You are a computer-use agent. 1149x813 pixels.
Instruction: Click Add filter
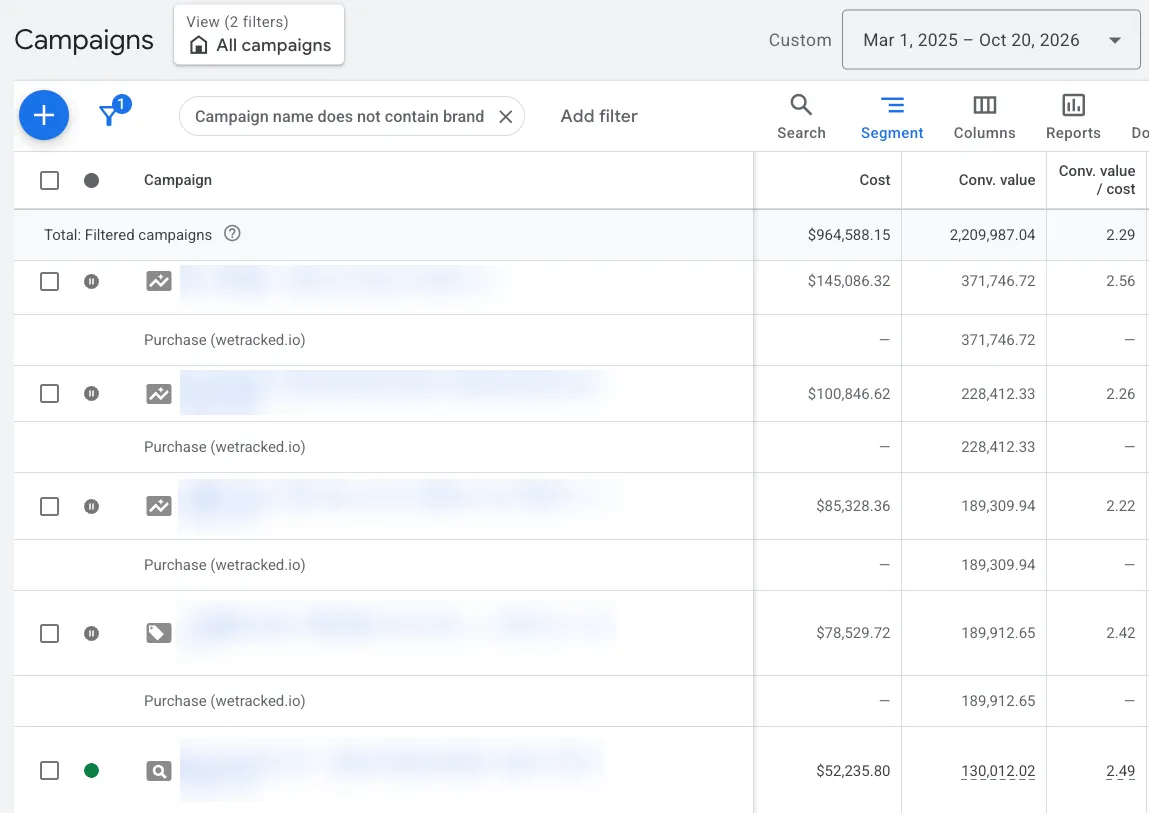click(x=599, y=116)
